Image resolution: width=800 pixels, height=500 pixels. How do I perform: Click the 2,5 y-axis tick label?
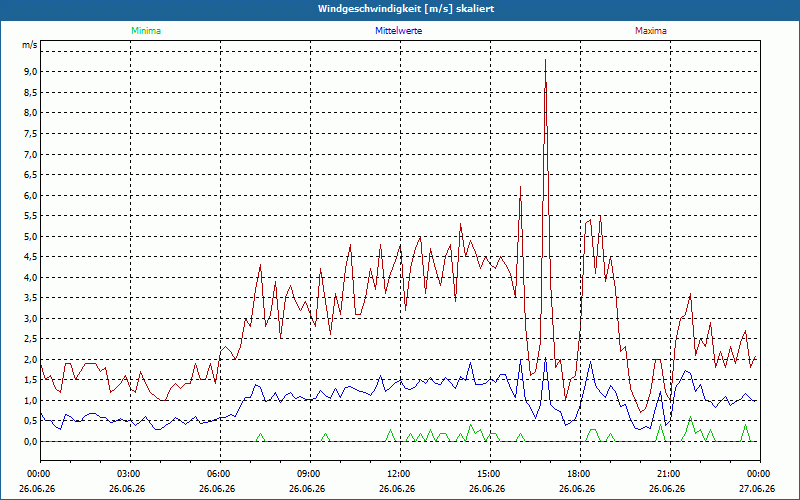point(31,339)
